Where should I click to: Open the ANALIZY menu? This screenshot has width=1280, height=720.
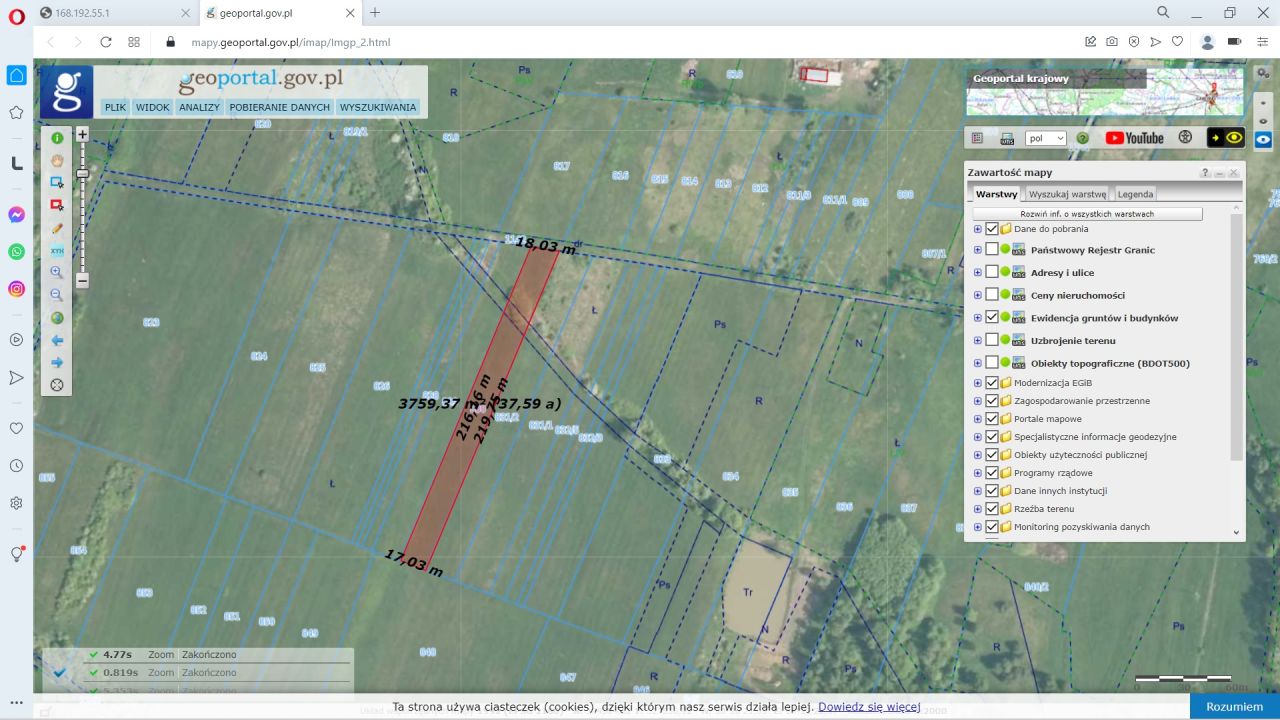pyautogui.click(x=199, y=107)
